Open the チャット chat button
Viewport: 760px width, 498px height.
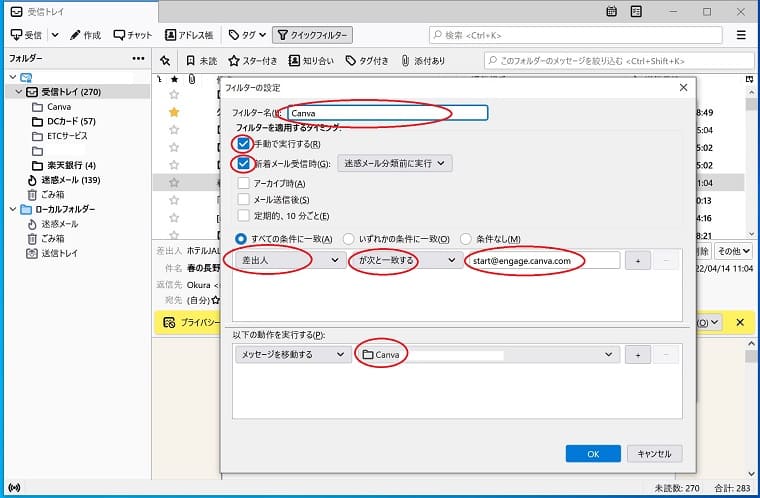coord(132,35)
